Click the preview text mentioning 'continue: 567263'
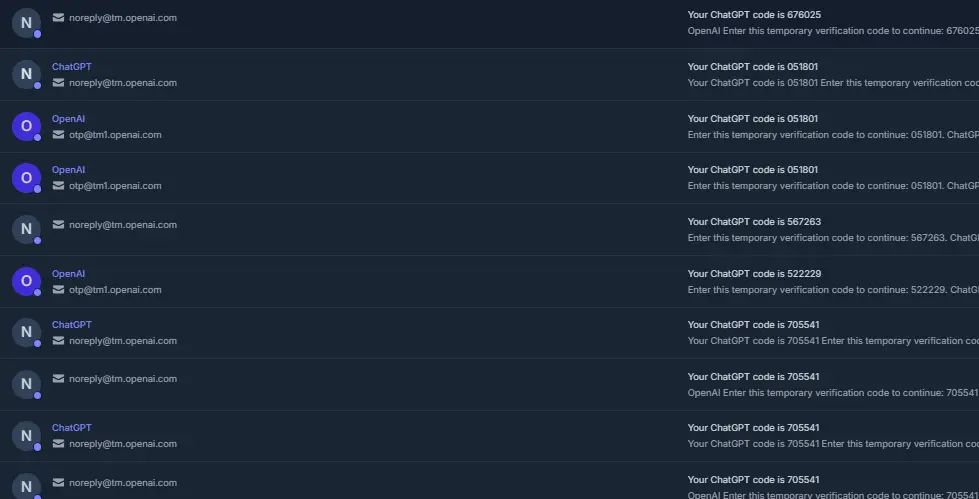Screen dimensions: 979x499 pos(833,238)
